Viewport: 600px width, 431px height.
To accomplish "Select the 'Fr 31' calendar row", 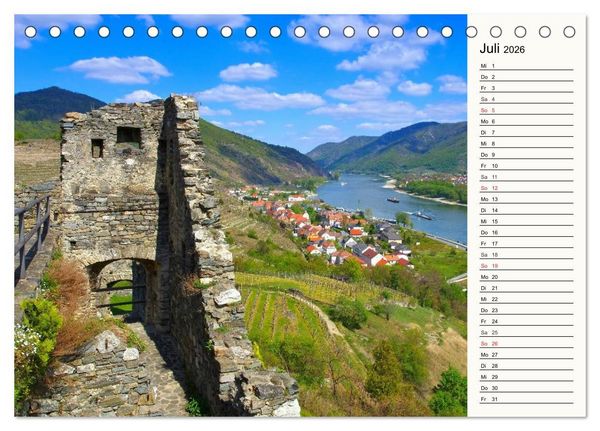I will pos(527,399).
